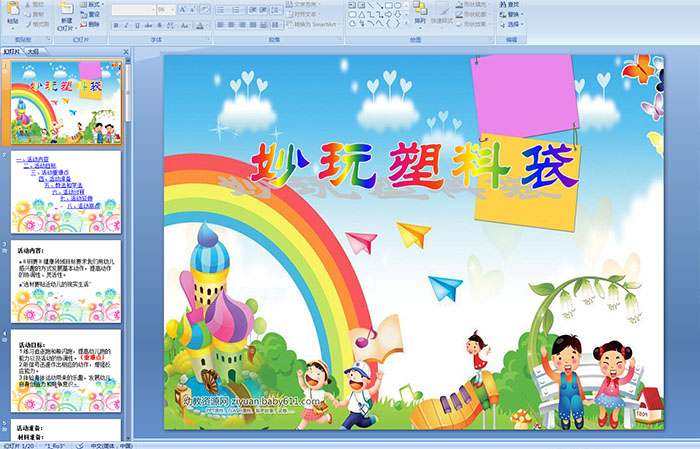This screenshot has height=449, width=700.
Task: Open the Change Case (Aa) dropdown
Action: click(185, 25)
